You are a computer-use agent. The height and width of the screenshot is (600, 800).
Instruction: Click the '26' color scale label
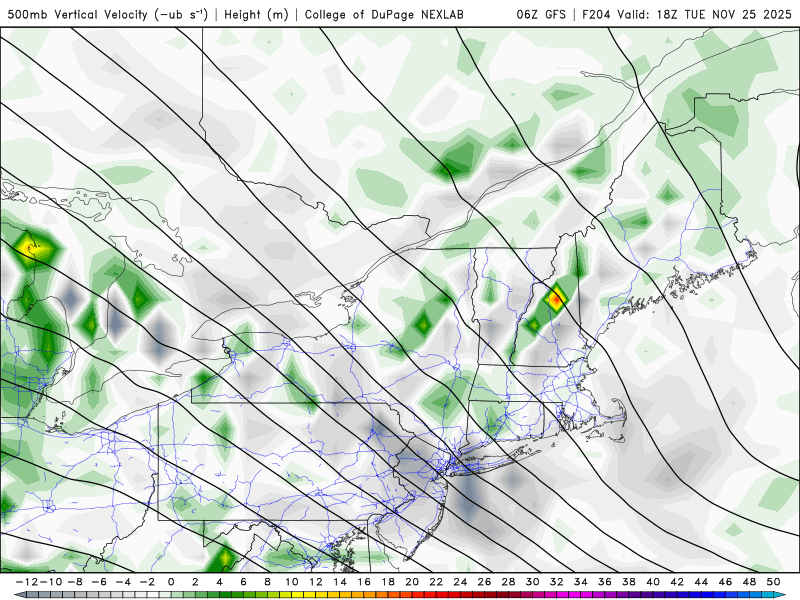click(484, 582)
